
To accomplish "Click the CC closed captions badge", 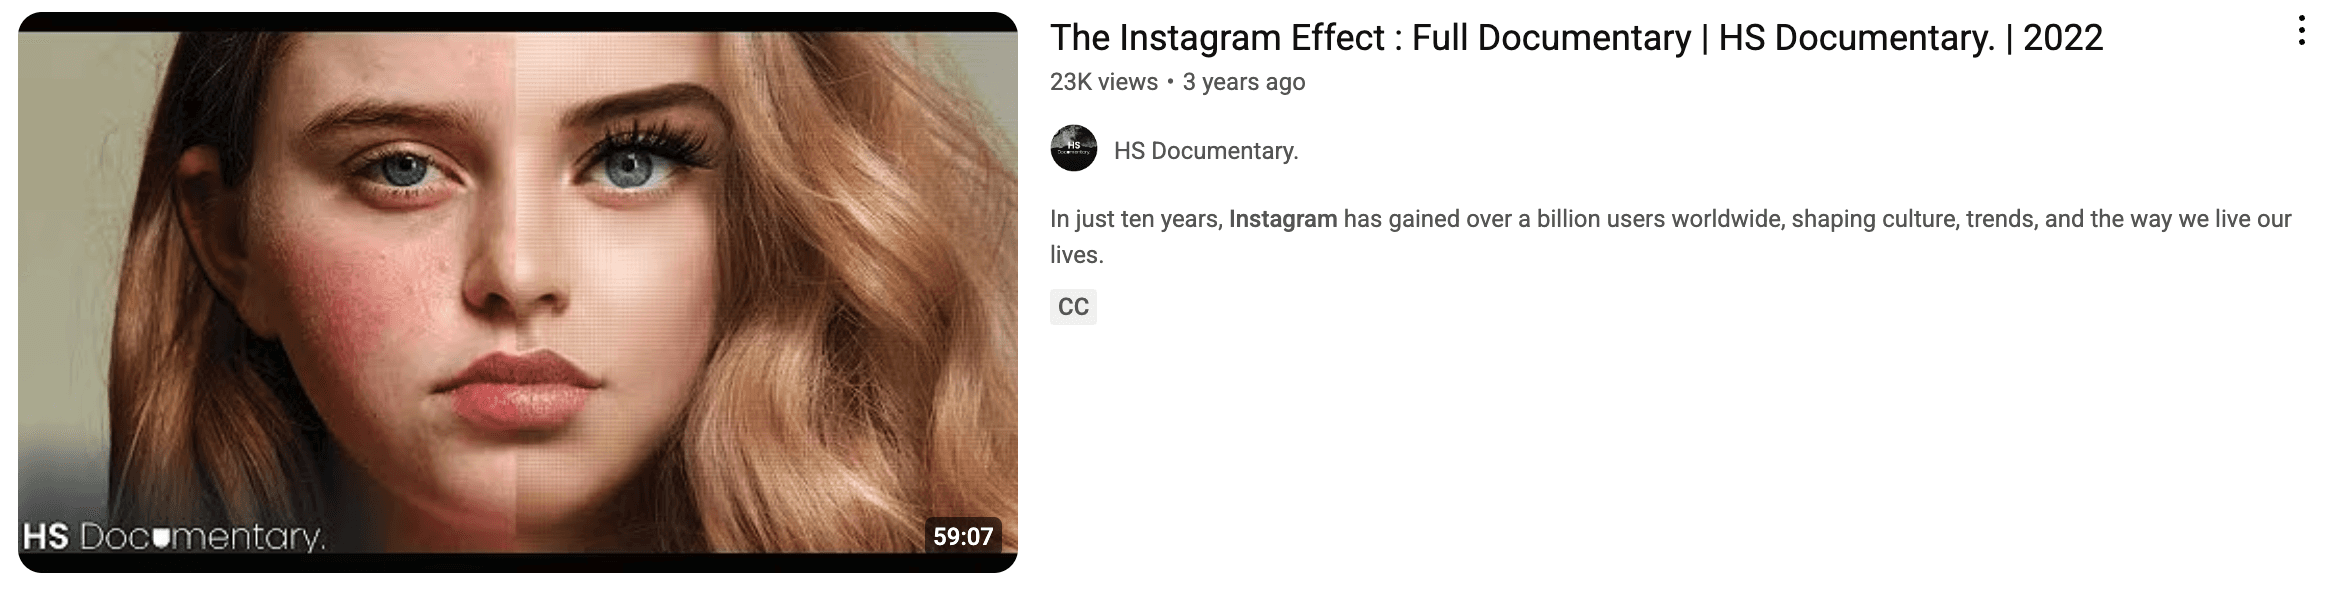I will [1073, 307].
